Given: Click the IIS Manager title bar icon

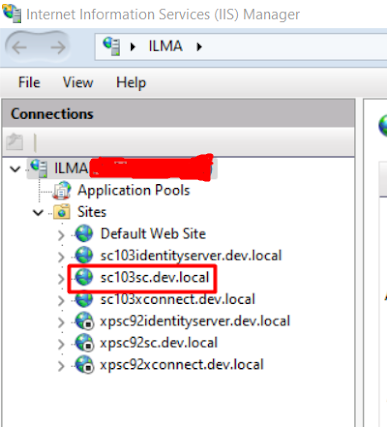Looking at the screenshot, I should (x=12, y=13).
